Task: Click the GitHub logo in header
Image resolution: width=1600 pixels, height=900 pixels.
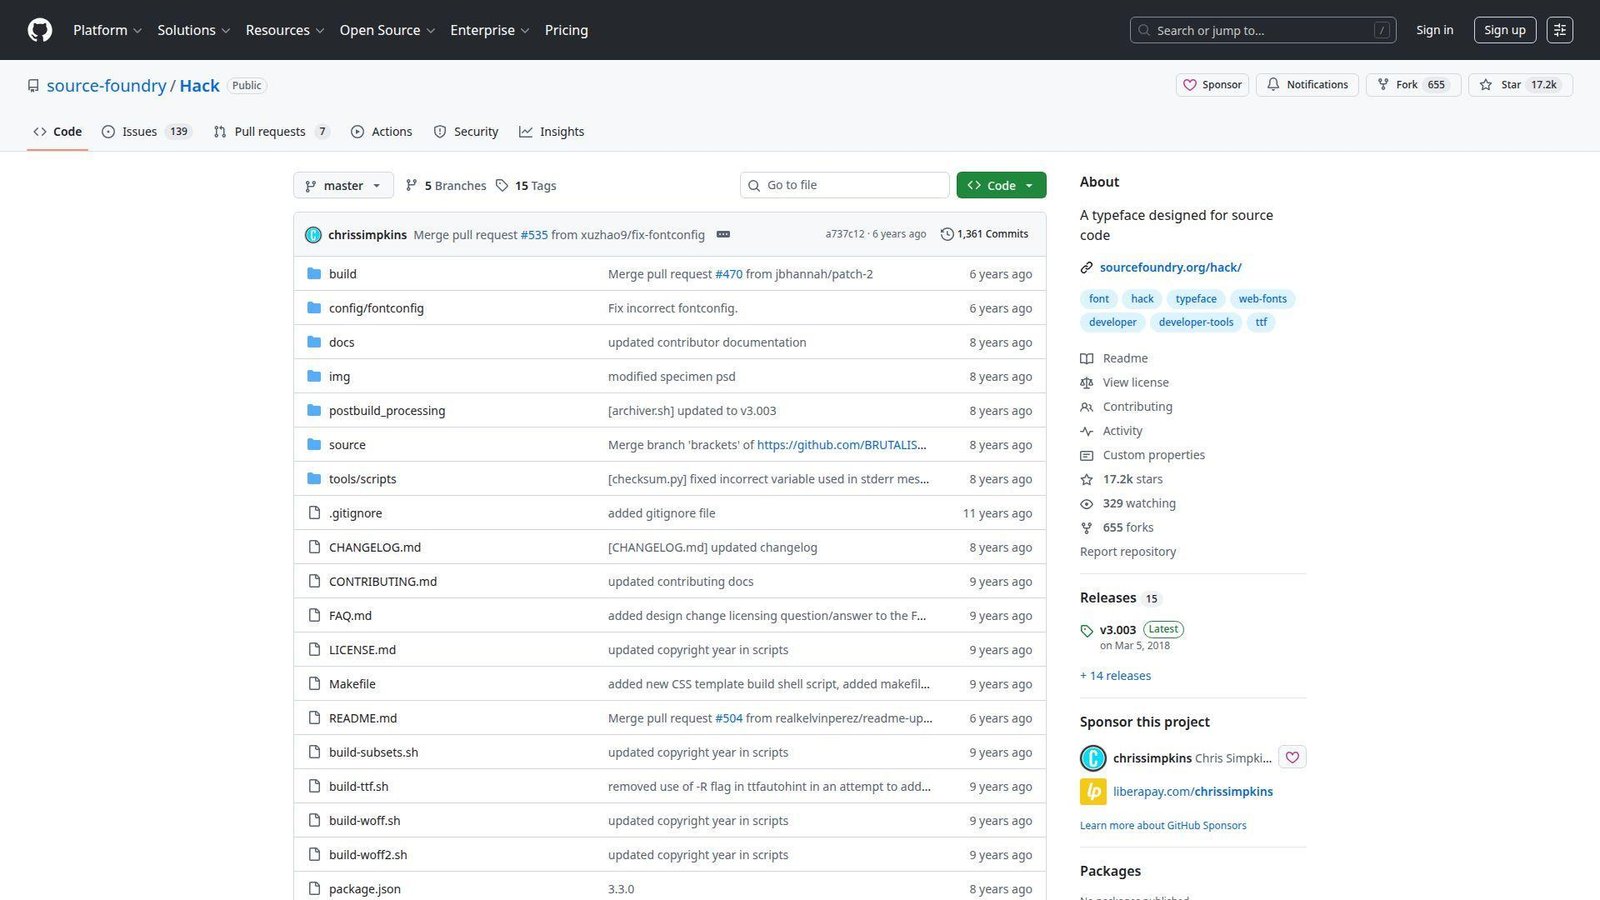Action: click(40, 30)
